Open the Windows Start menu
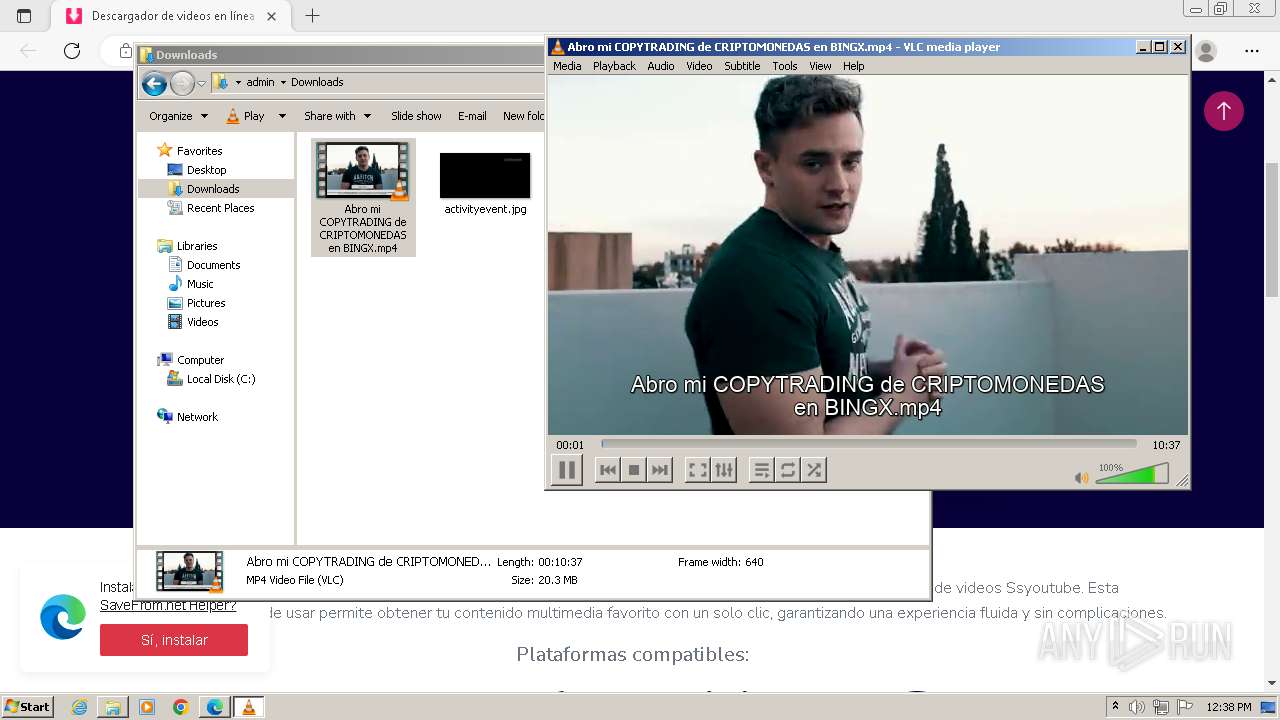The width and height of the screenshot is (1280, 720). point(27,707)
